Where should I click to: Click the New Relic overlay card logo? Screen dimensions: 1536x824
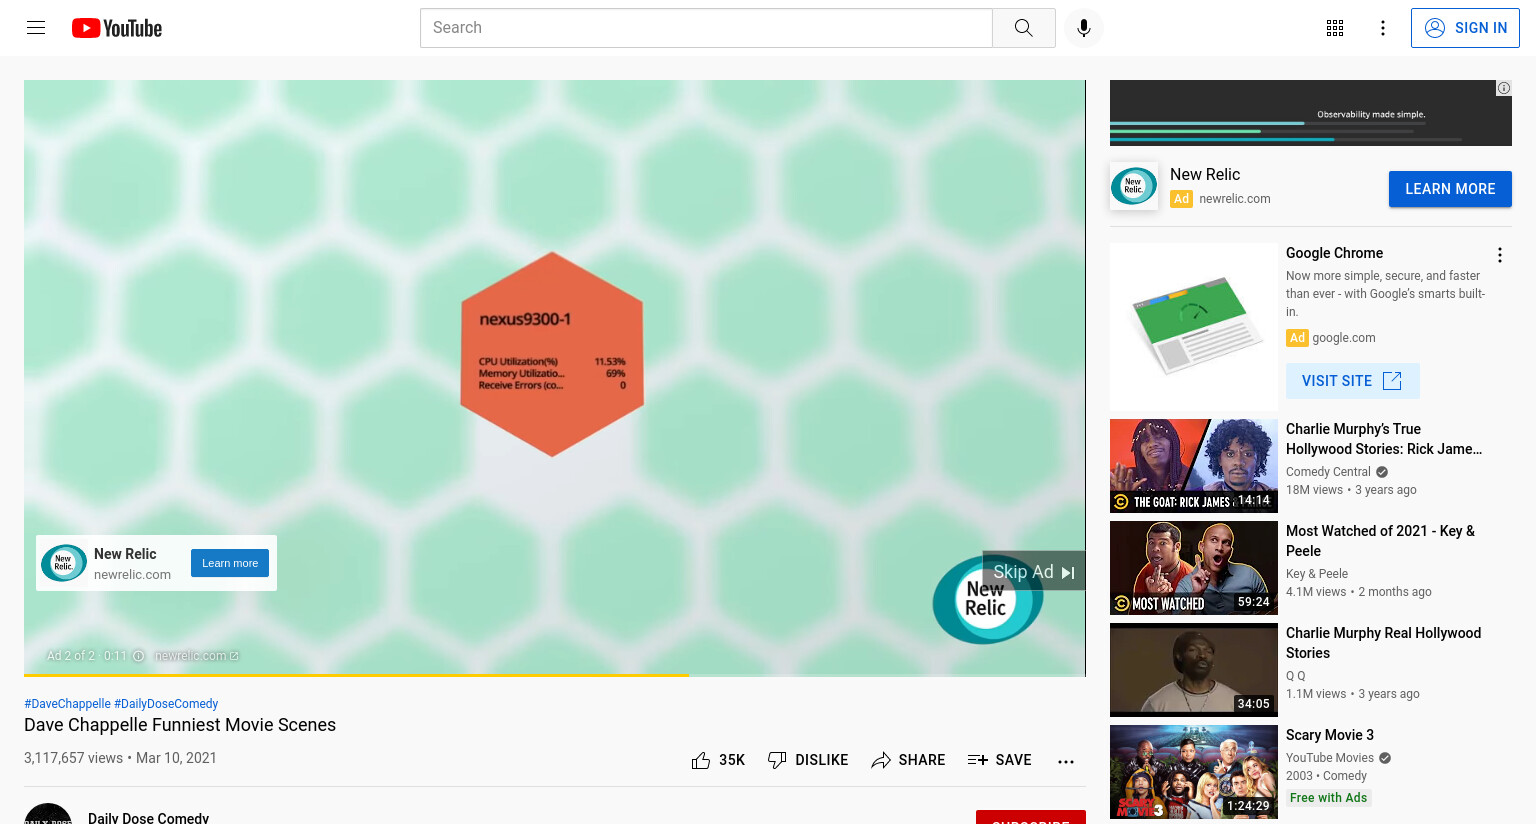(64, 563)
